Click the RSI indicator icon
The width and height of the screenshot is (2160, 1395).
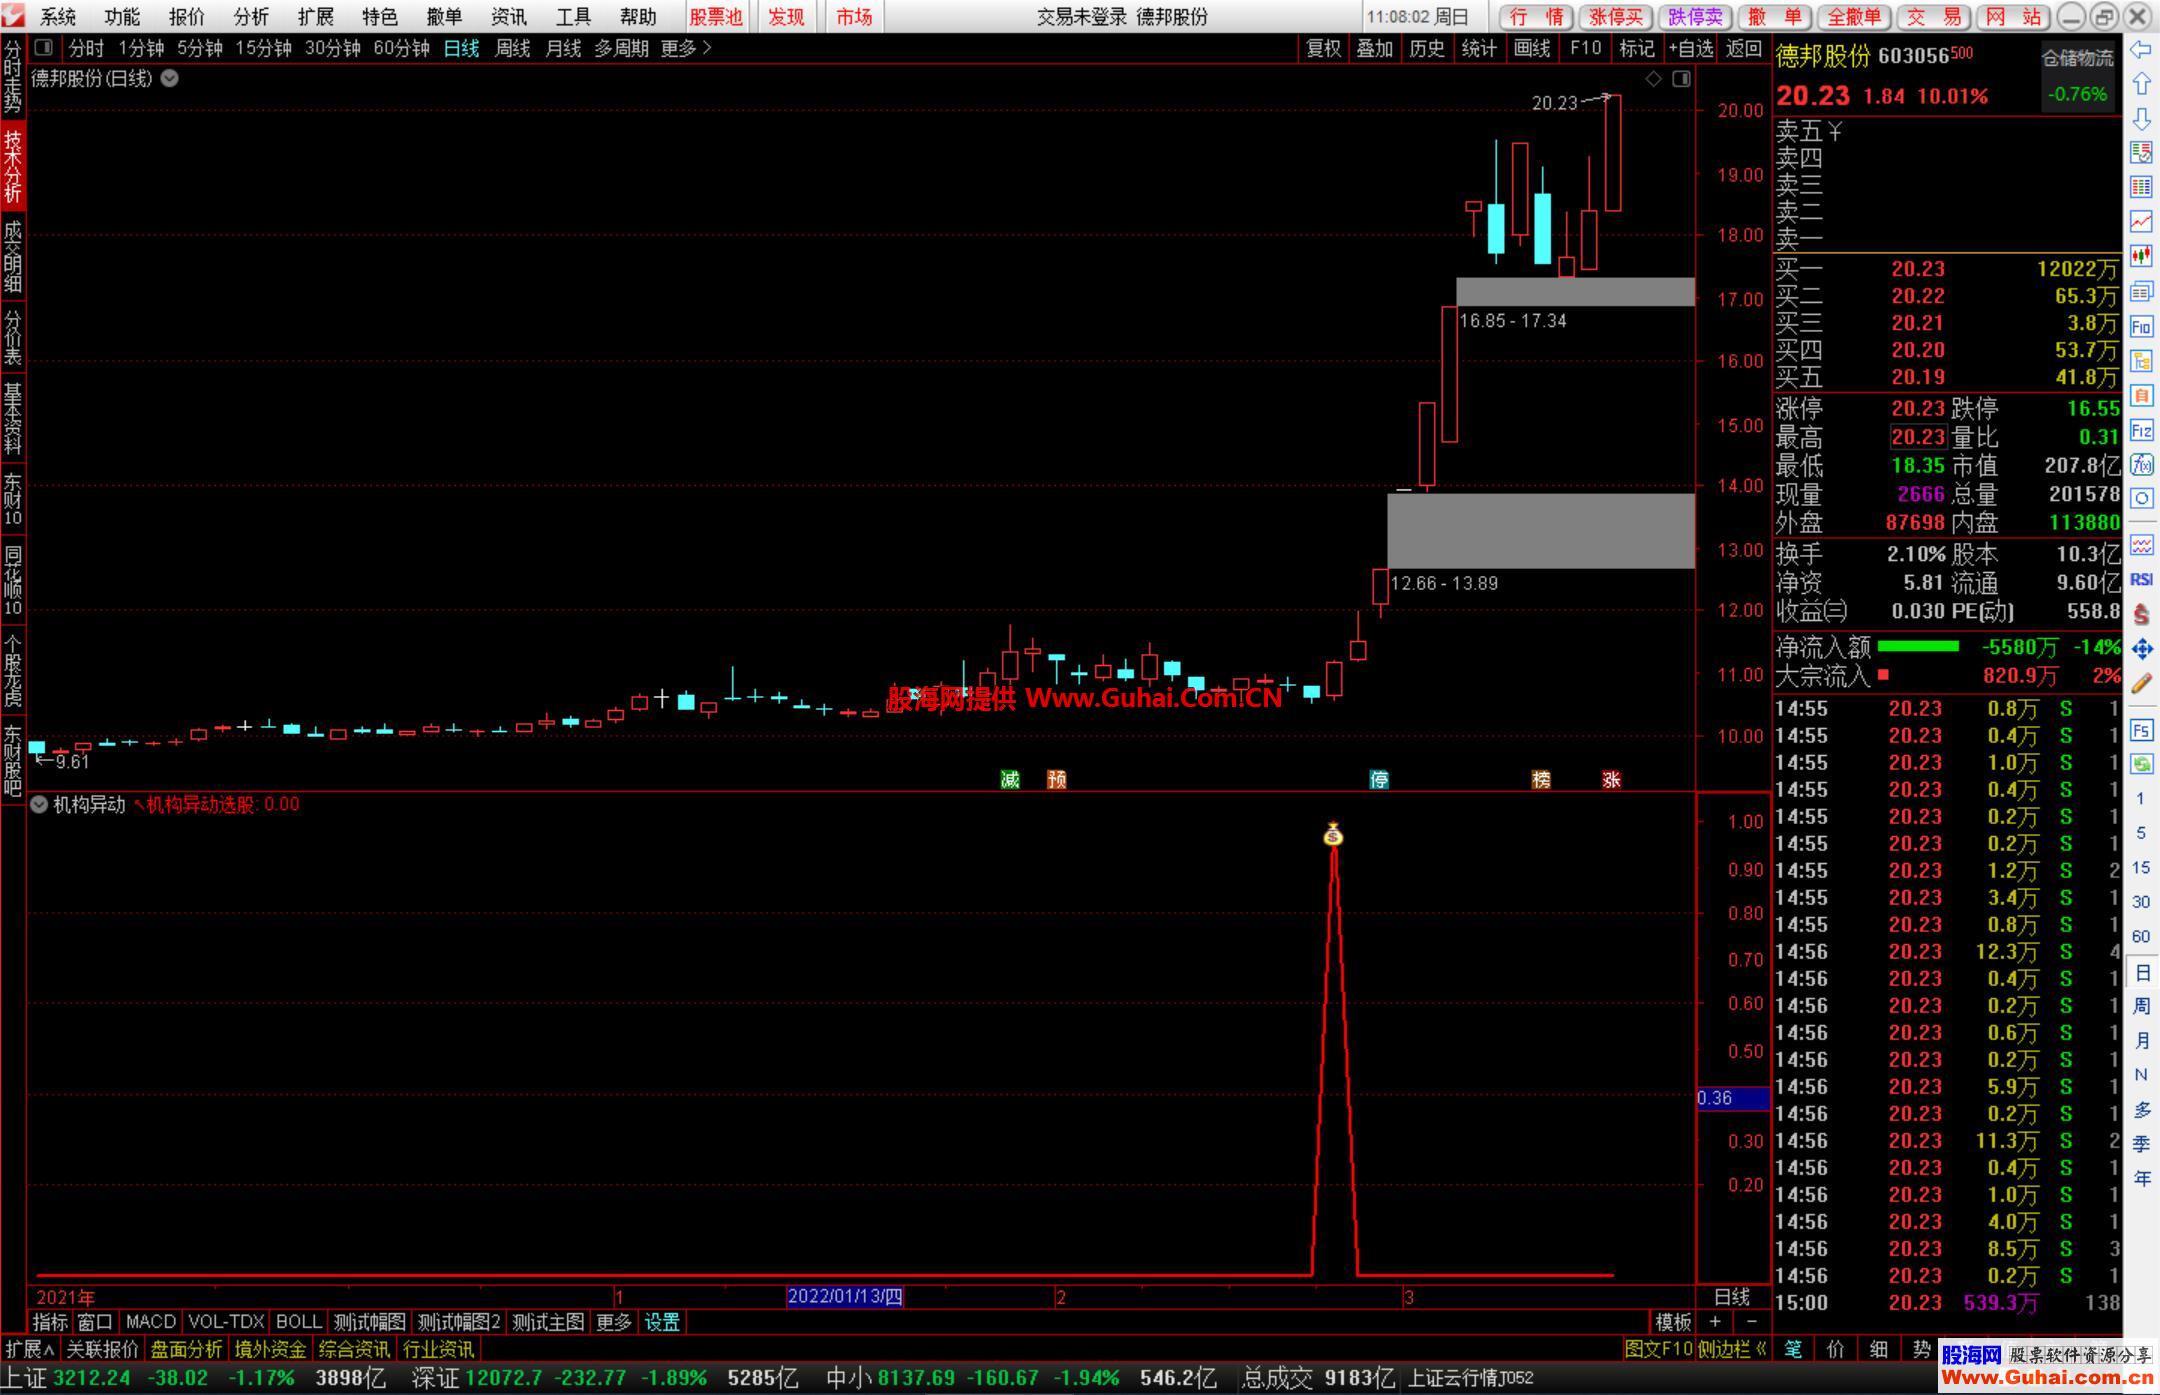pos(2141,579)
